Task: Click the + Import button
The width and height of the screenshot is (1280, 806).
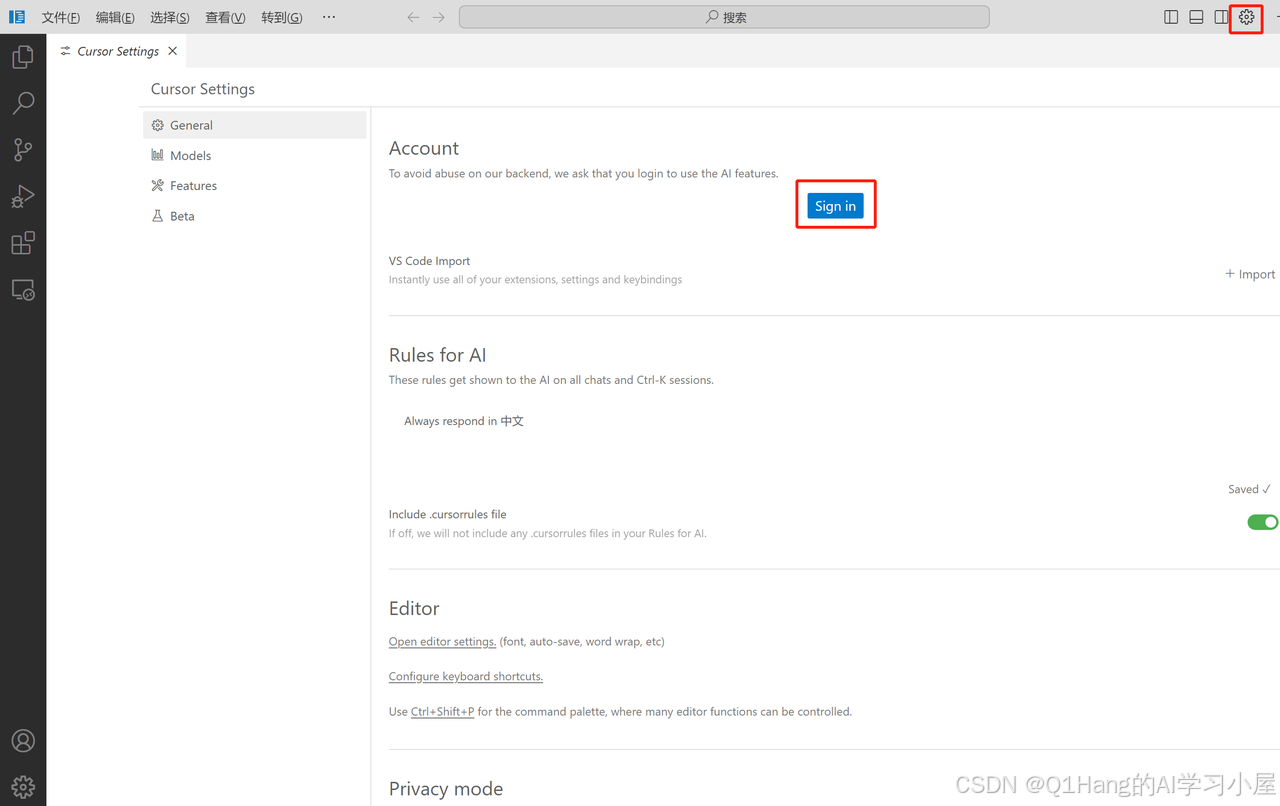Action: click(1250, 274)
